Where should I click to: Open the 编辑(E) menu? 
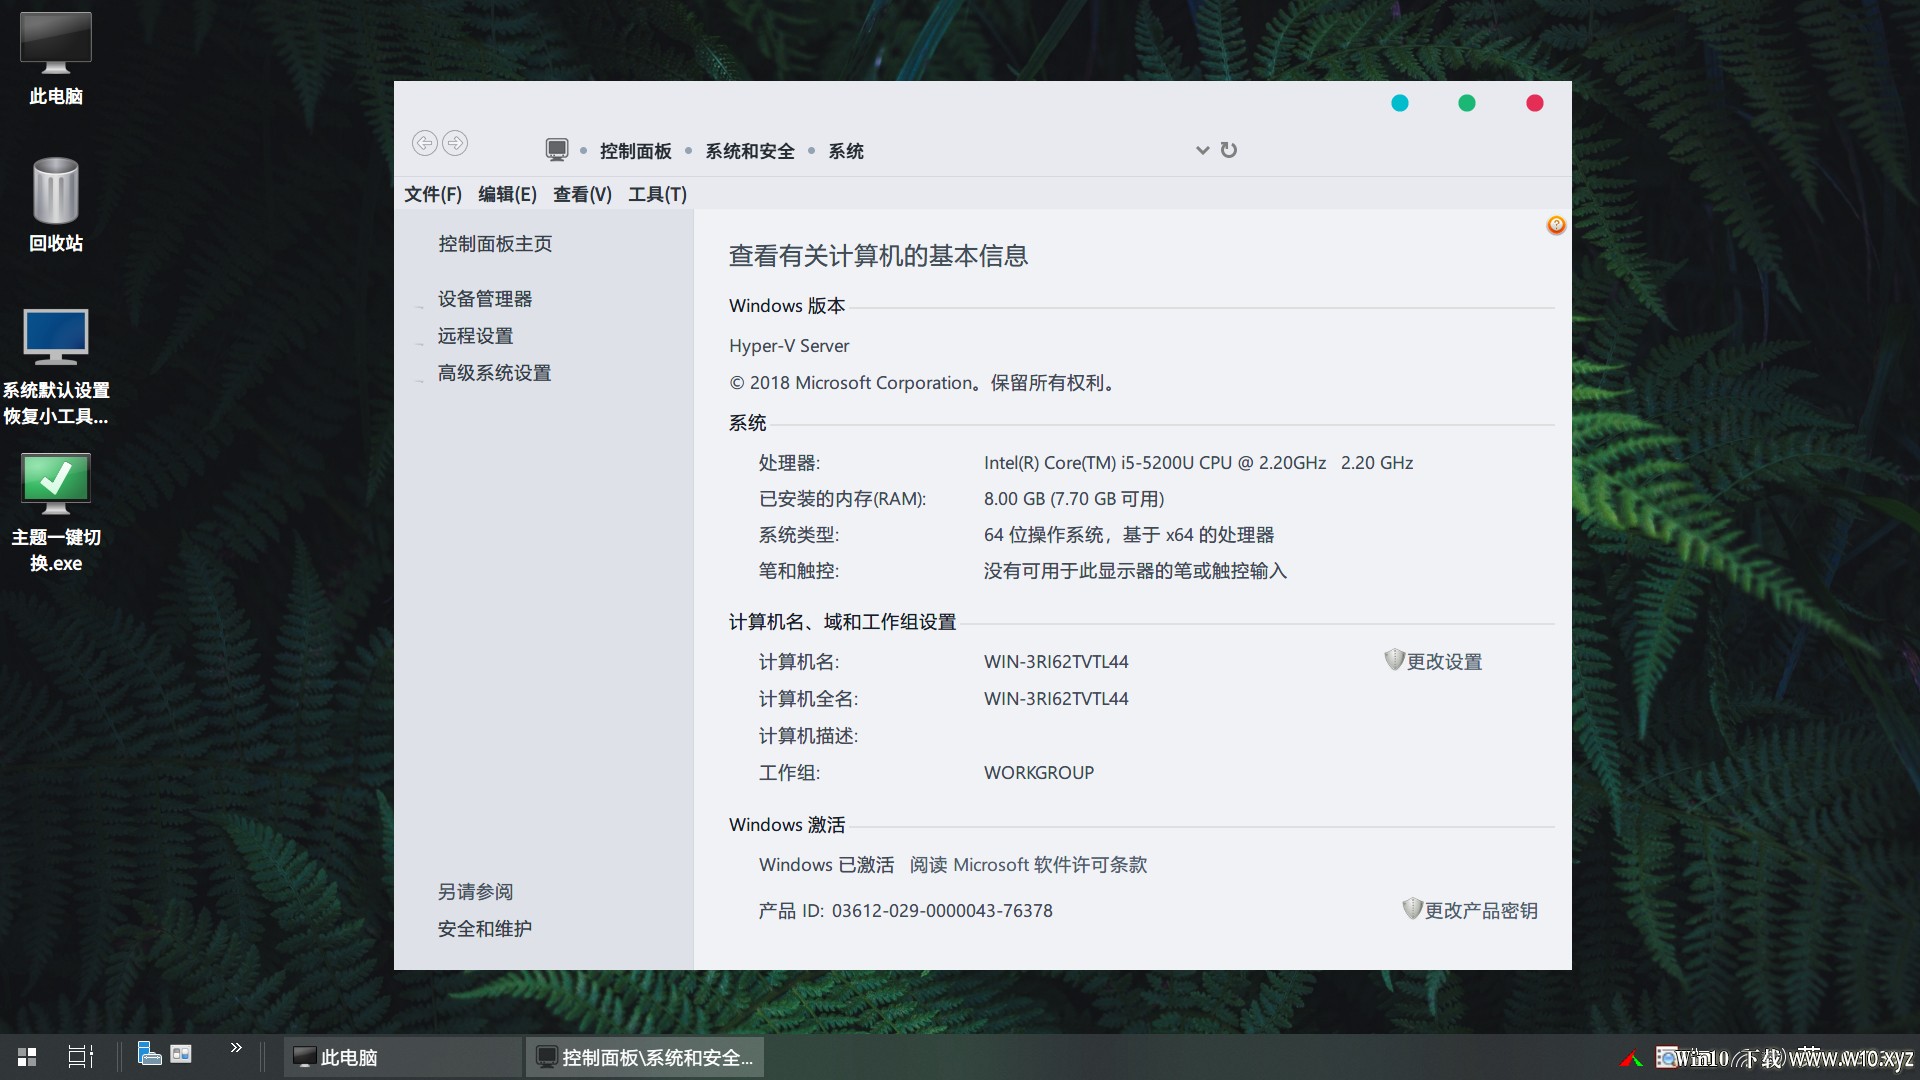(507, 194)
